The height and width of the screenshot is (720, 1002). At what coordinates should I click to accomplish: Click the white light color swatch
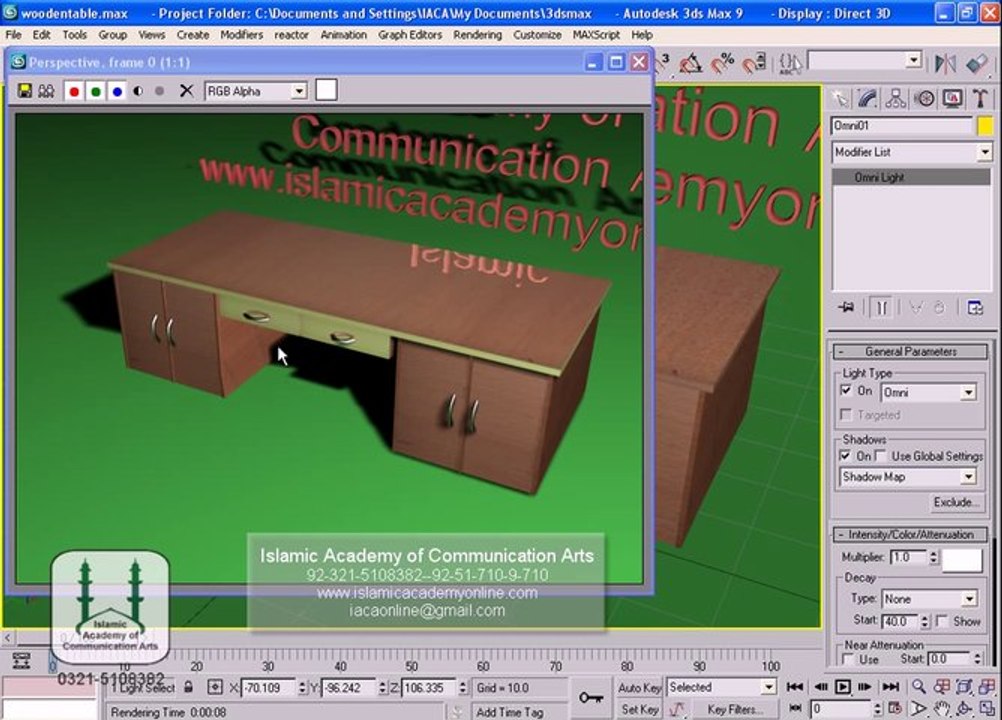[x=962, y=560]
